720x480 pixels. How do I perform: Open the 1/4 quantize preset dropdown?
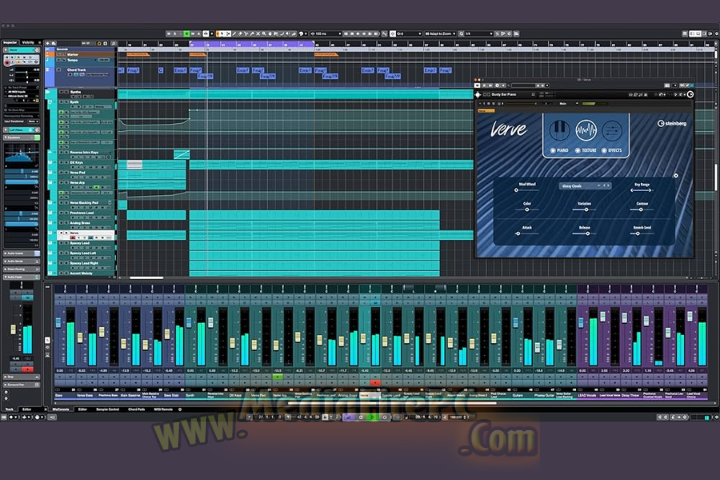point(479,34)
